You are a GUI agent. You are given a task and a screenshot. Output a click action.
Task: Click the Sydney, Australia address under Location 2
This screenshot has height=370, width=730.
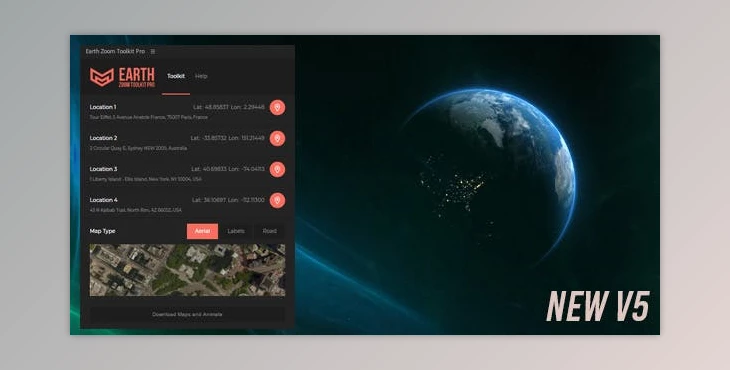coord(138,148)
